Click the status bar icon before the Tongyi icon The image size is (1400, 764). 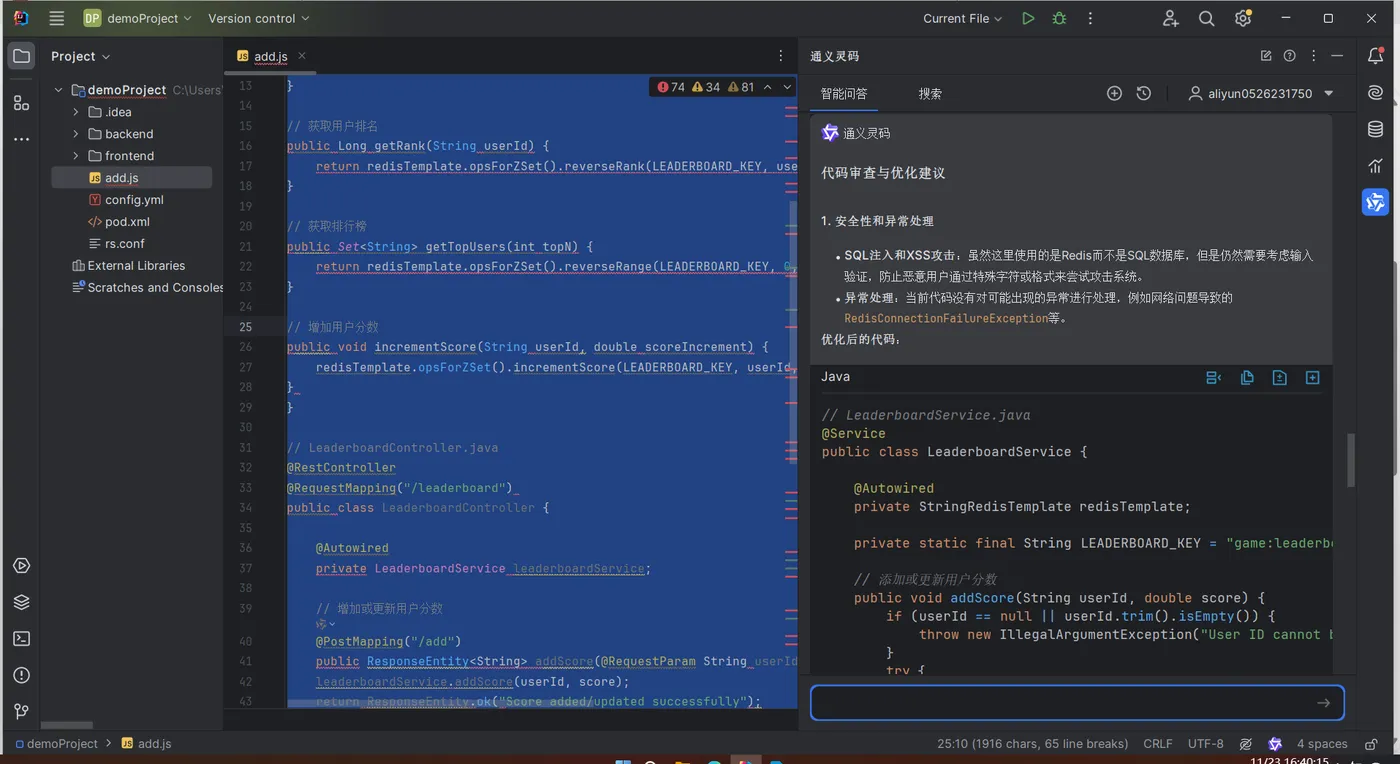[1246, 744]
